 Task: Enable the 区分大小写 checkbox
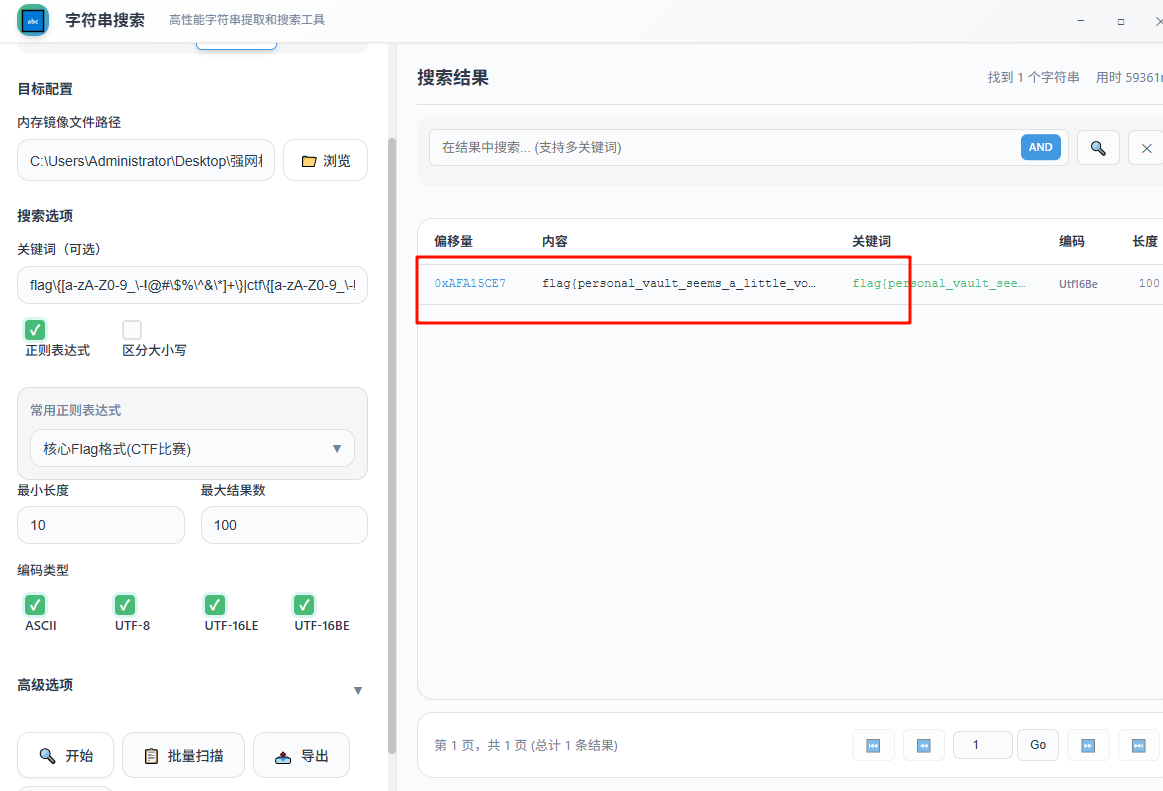click(132, 330)
